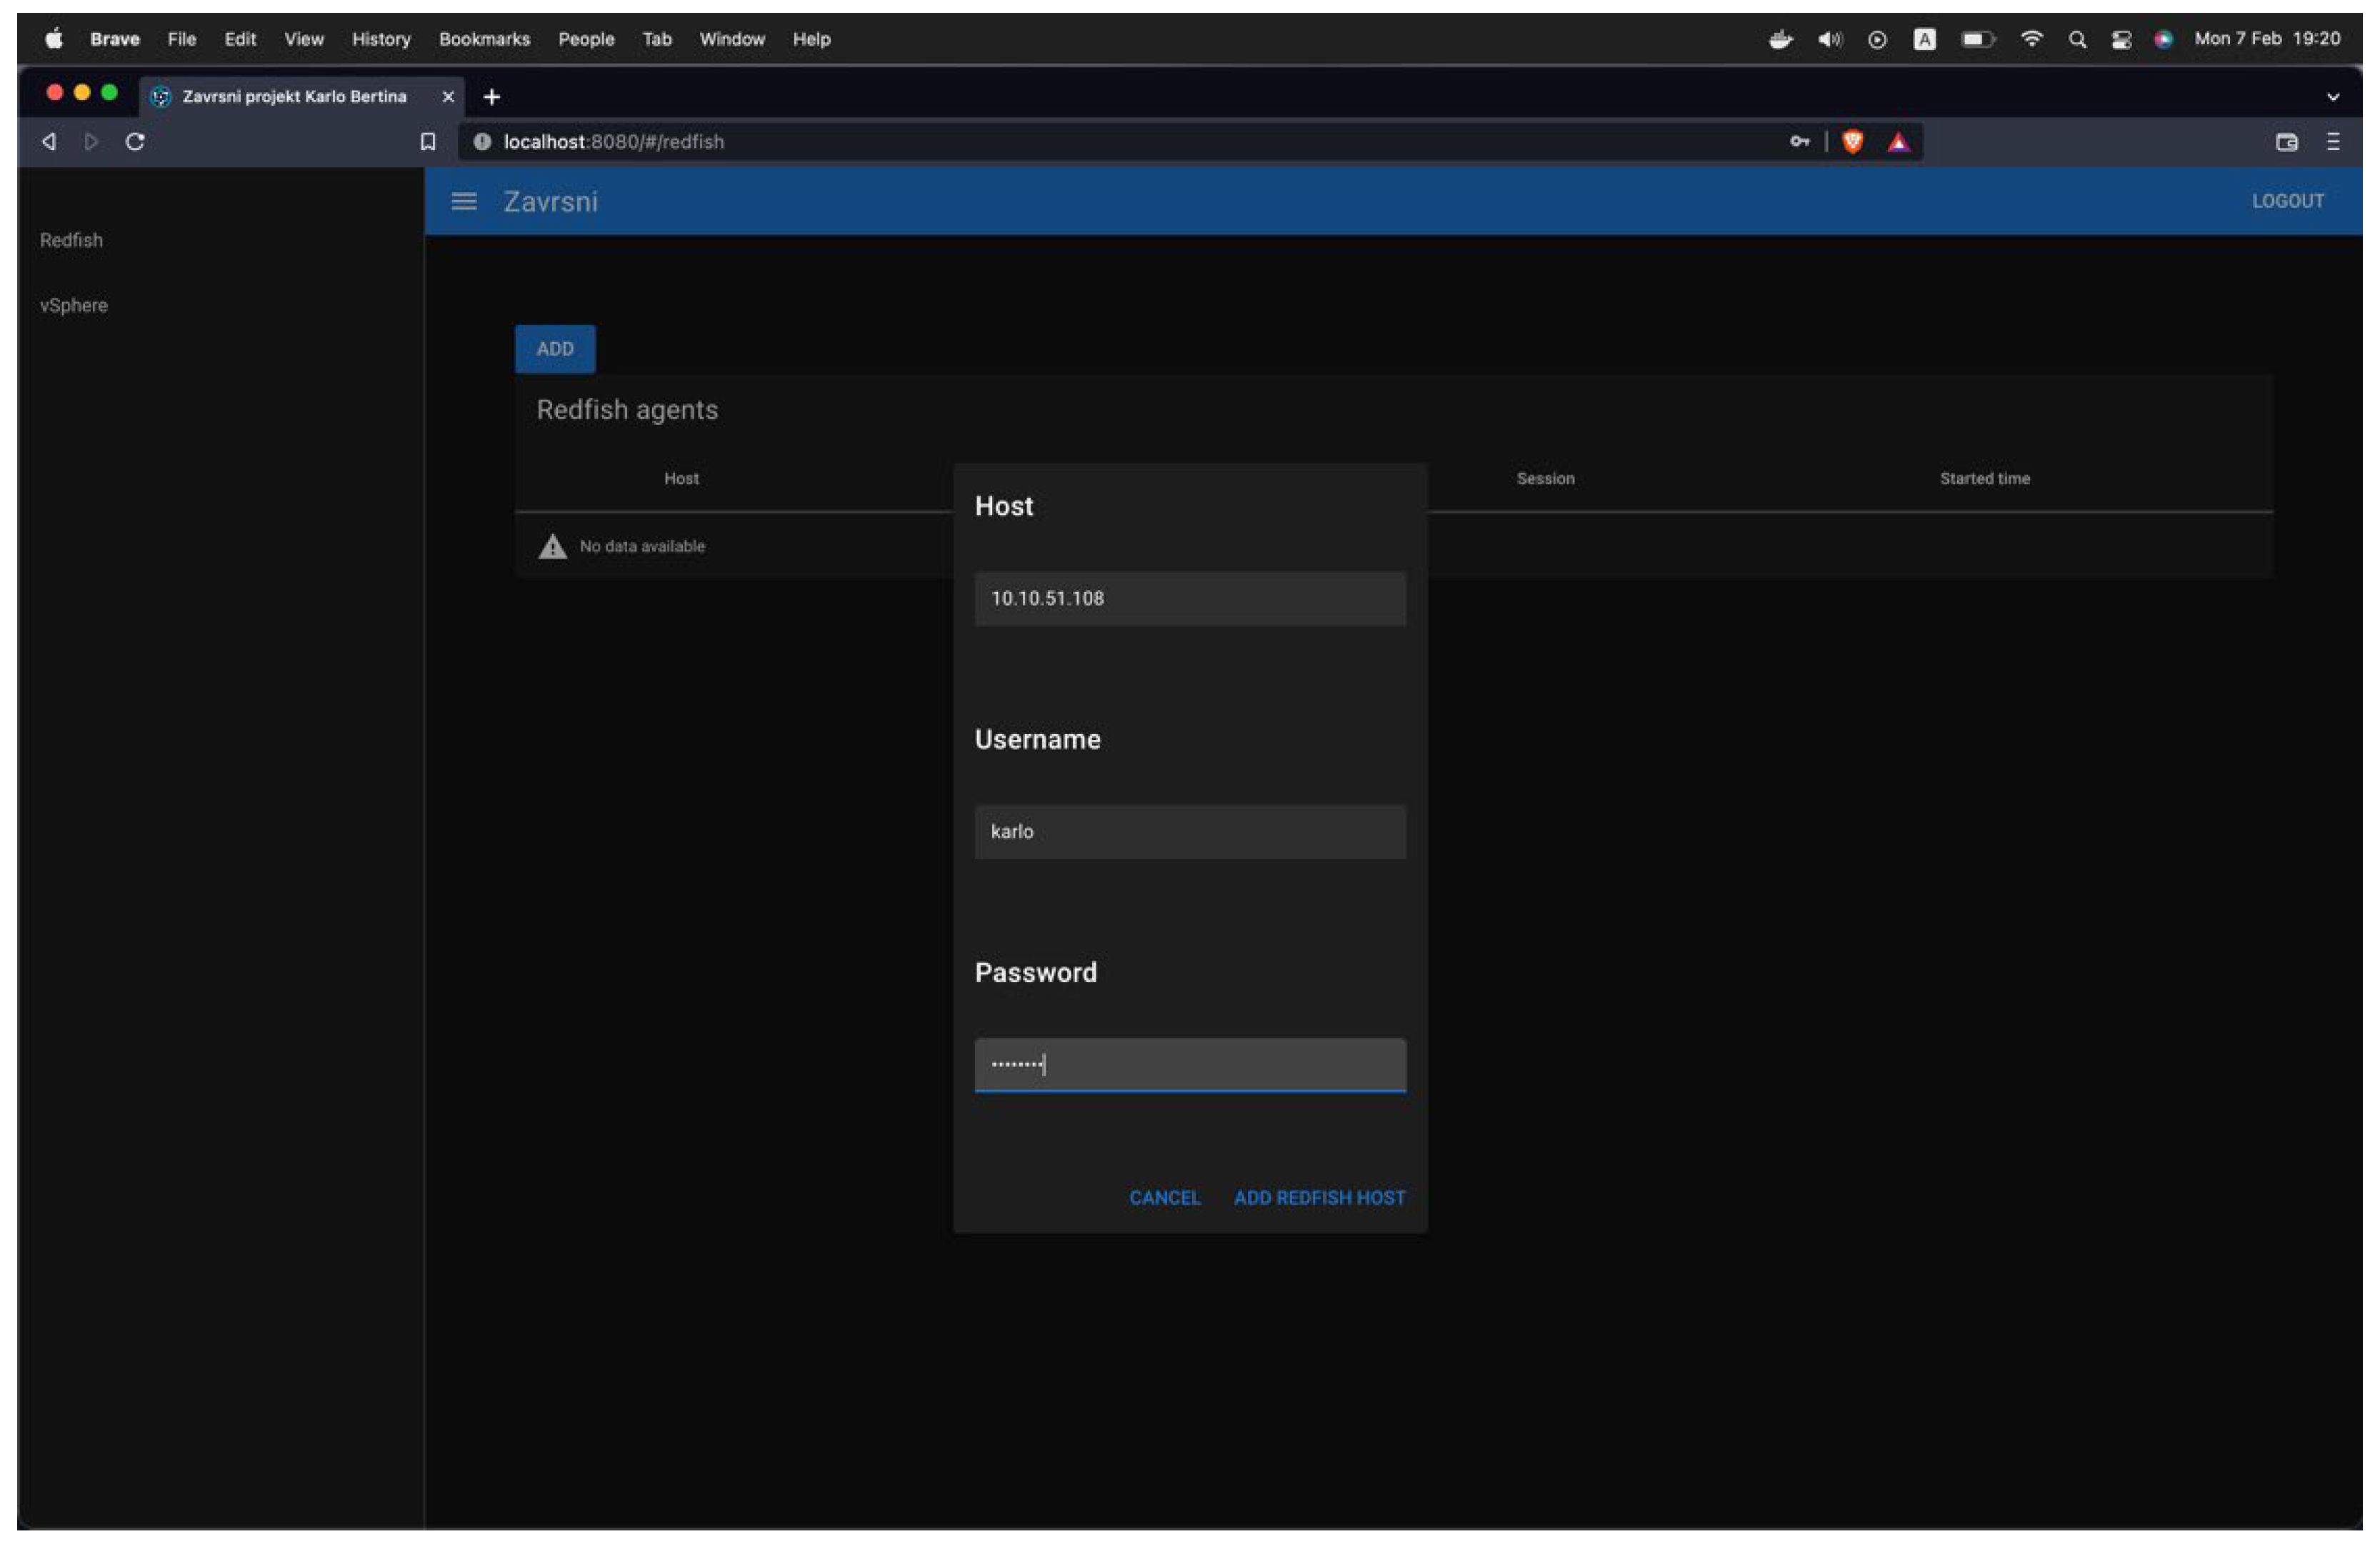Open Brave's main menu hamburger icon
The height and width of the screenshot is (1544, 2380).
pyautogui.click(x=2333, y=142)
